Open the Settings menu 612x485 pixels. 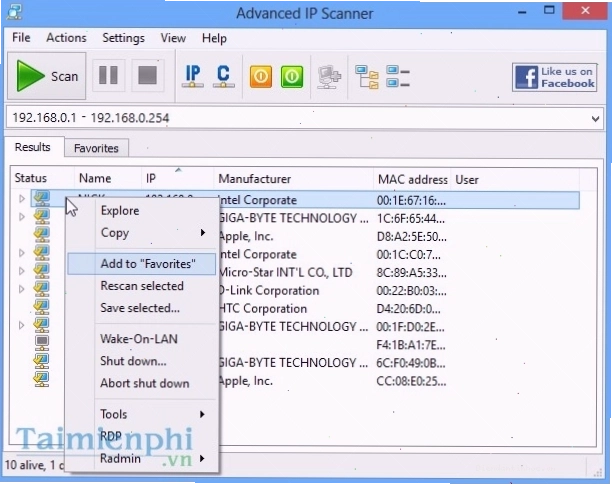tap(123, 38)
